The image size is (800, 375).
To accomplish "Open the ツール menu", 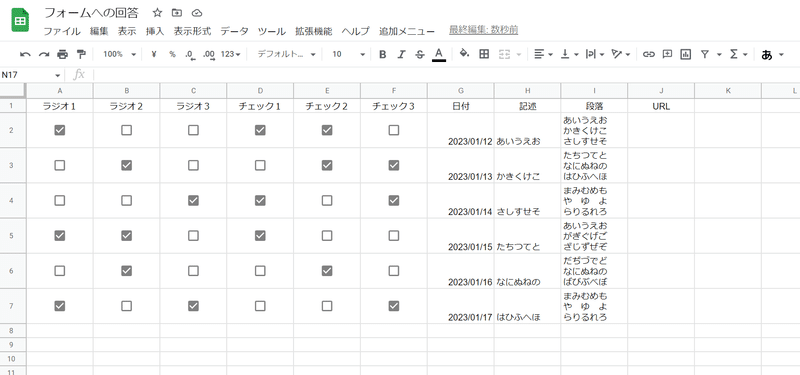I will [x=271, y=31].
